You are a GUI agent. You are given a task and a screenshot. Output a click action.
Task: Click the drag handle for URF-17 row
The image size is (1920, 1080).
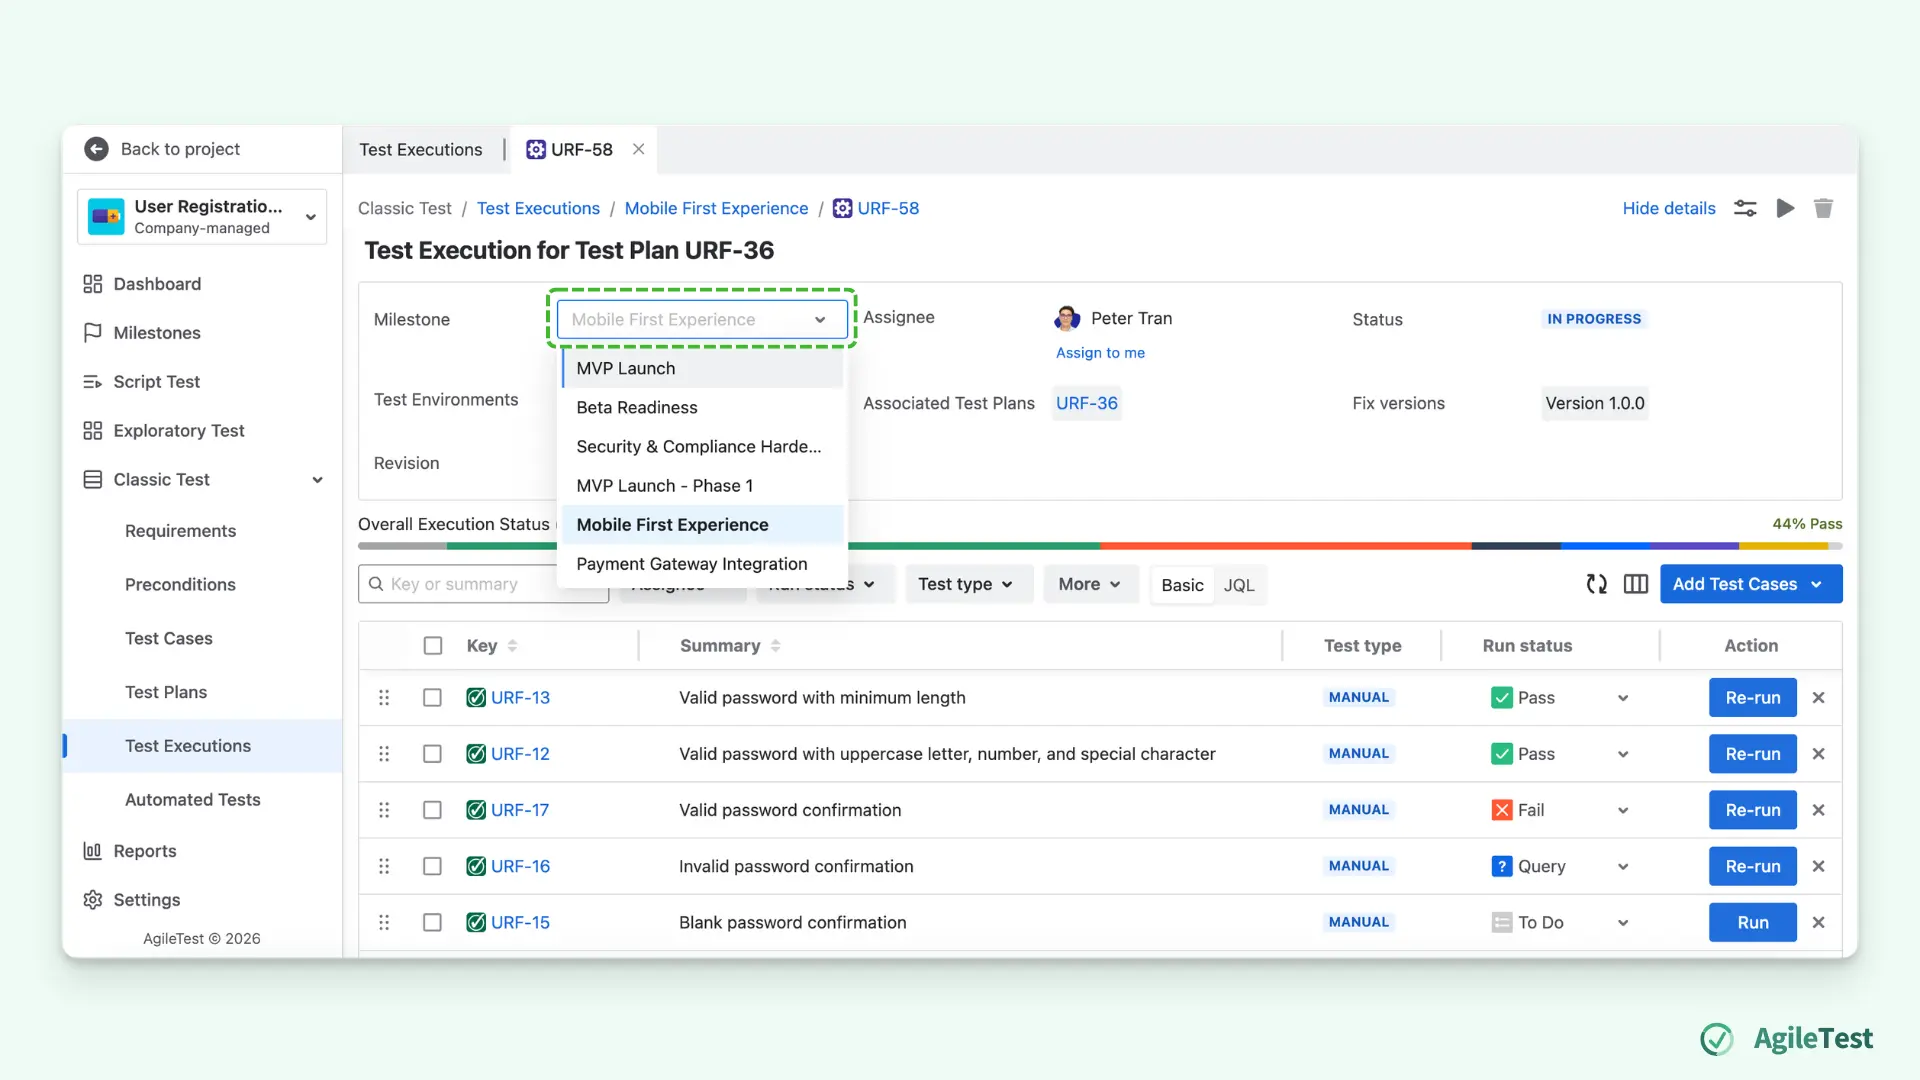click(384, 810)
